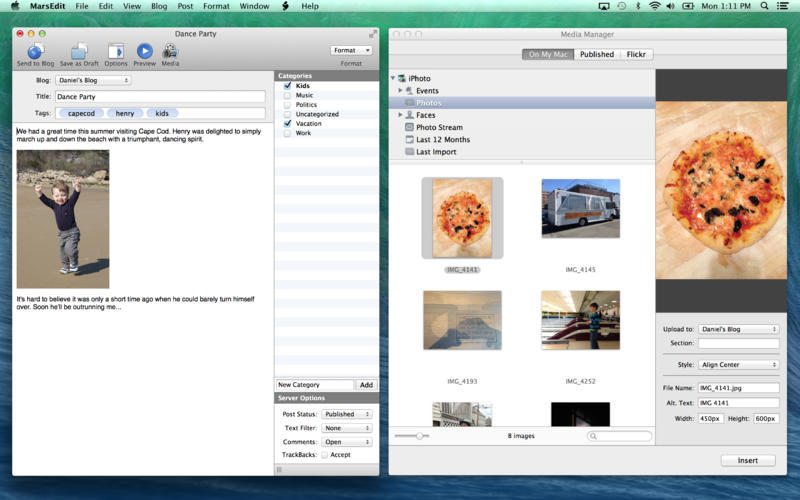Screen dimensions: 800x500
Task: Open the Style Align Center dropdown
Action: [738, 365]
